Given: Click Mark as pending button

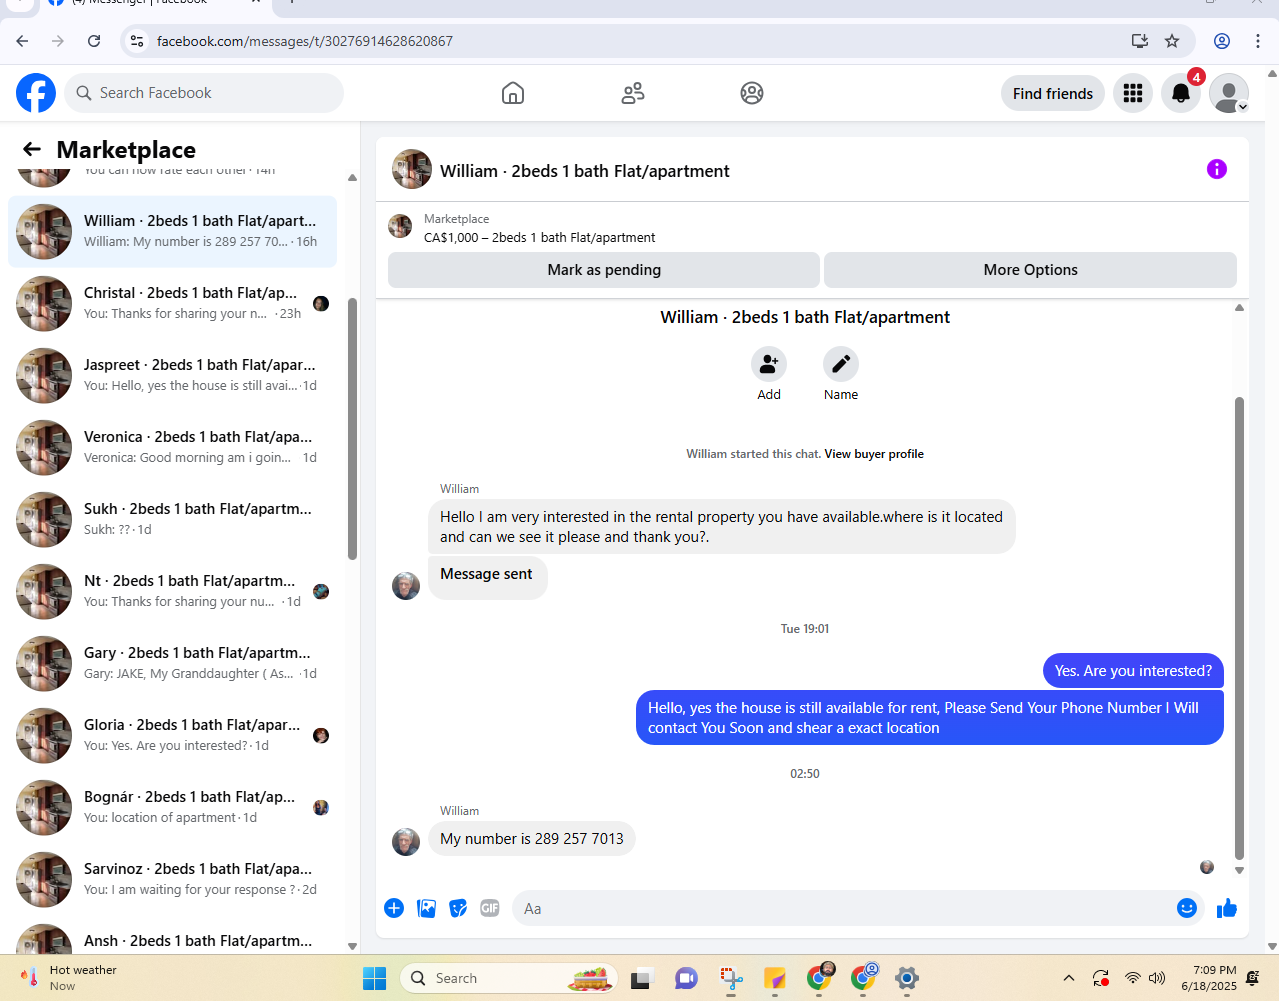Looking at the screenshot, I should pos(604,270).
